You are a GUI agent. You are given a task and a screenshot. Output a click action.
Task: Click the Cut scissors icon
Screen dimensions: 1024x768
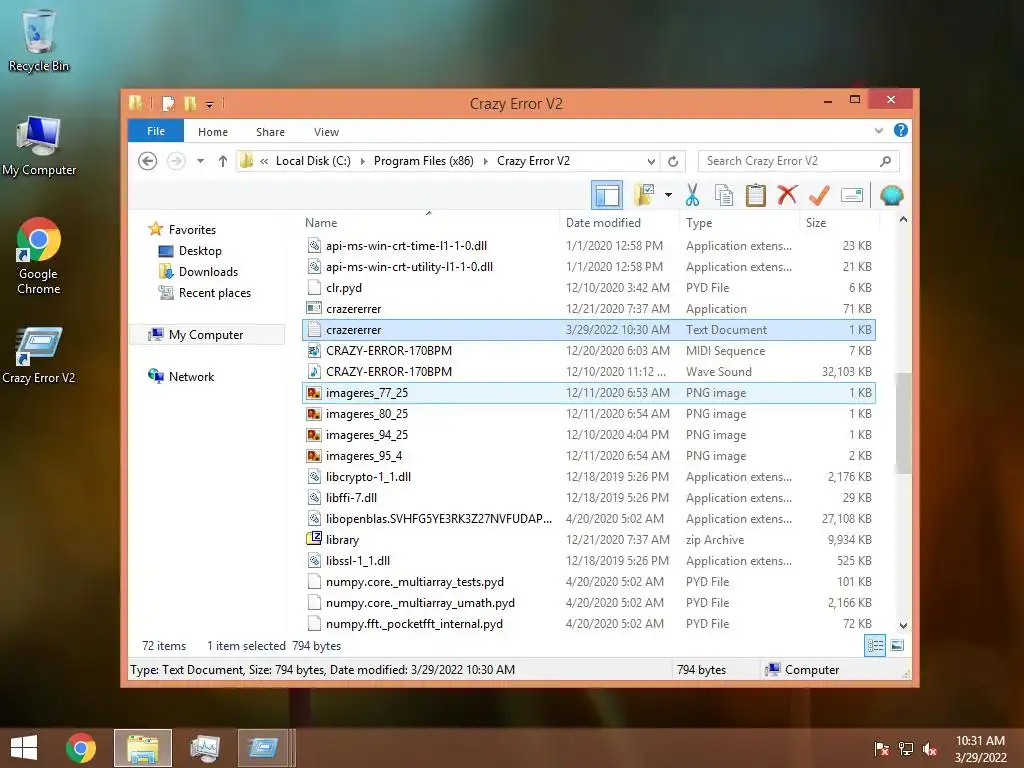692,195
